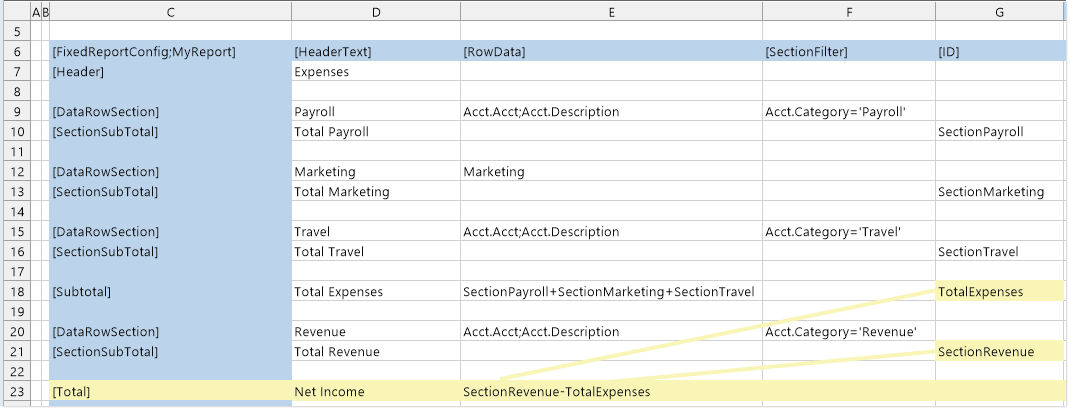This screenshot has width=1070, height=410.
Task: Click the row 6 header
Action: (x=15, y=52)
